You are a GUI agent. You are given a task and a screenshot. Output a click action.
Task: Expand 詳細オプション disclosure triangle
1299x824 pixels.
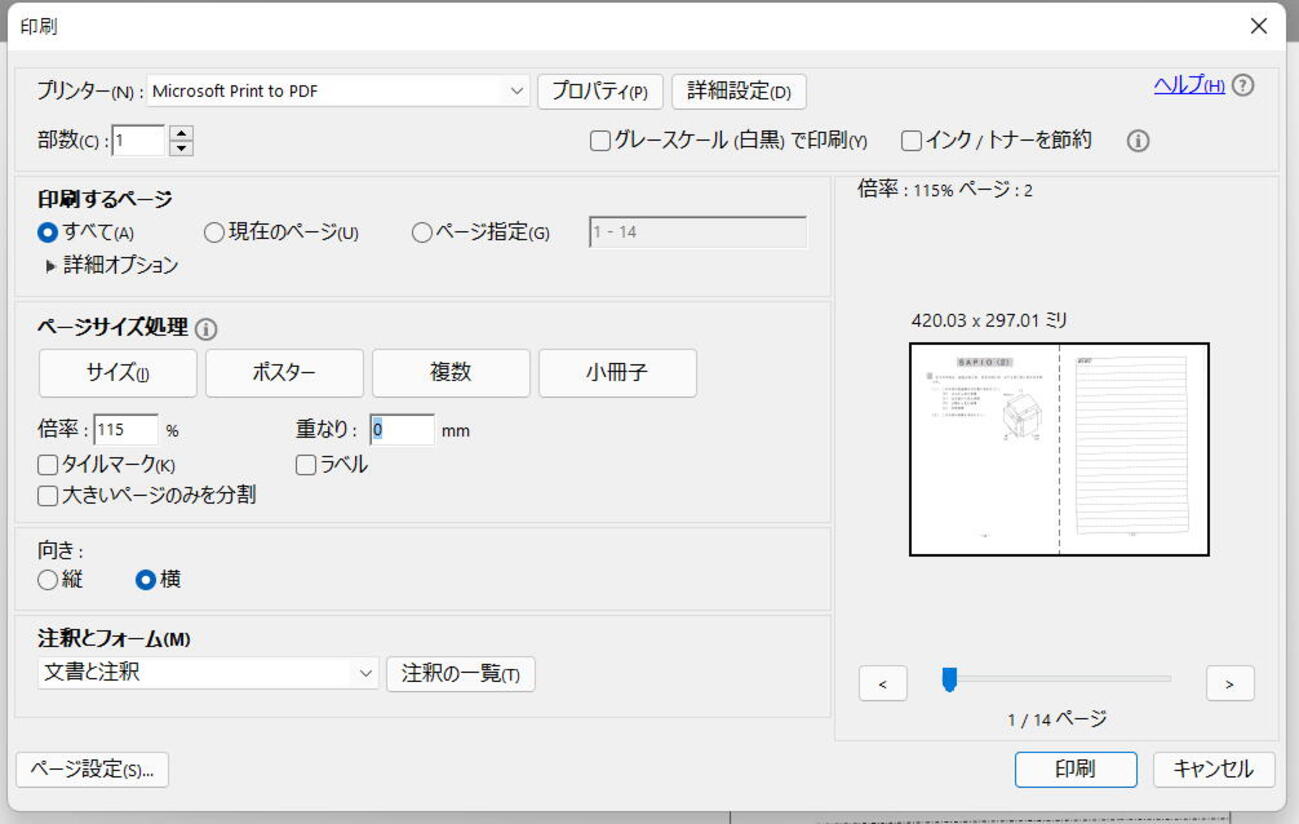(50, 266)
